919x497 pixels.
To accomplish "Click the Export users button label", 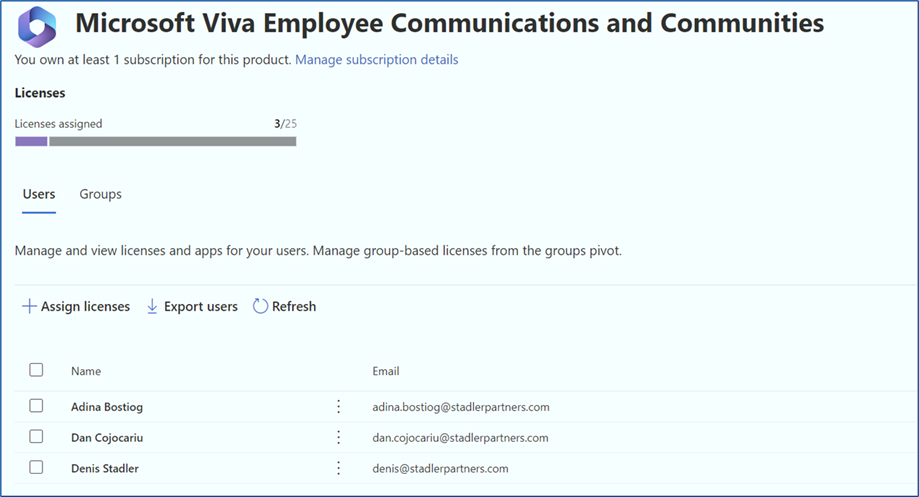I will click(201, 307).
